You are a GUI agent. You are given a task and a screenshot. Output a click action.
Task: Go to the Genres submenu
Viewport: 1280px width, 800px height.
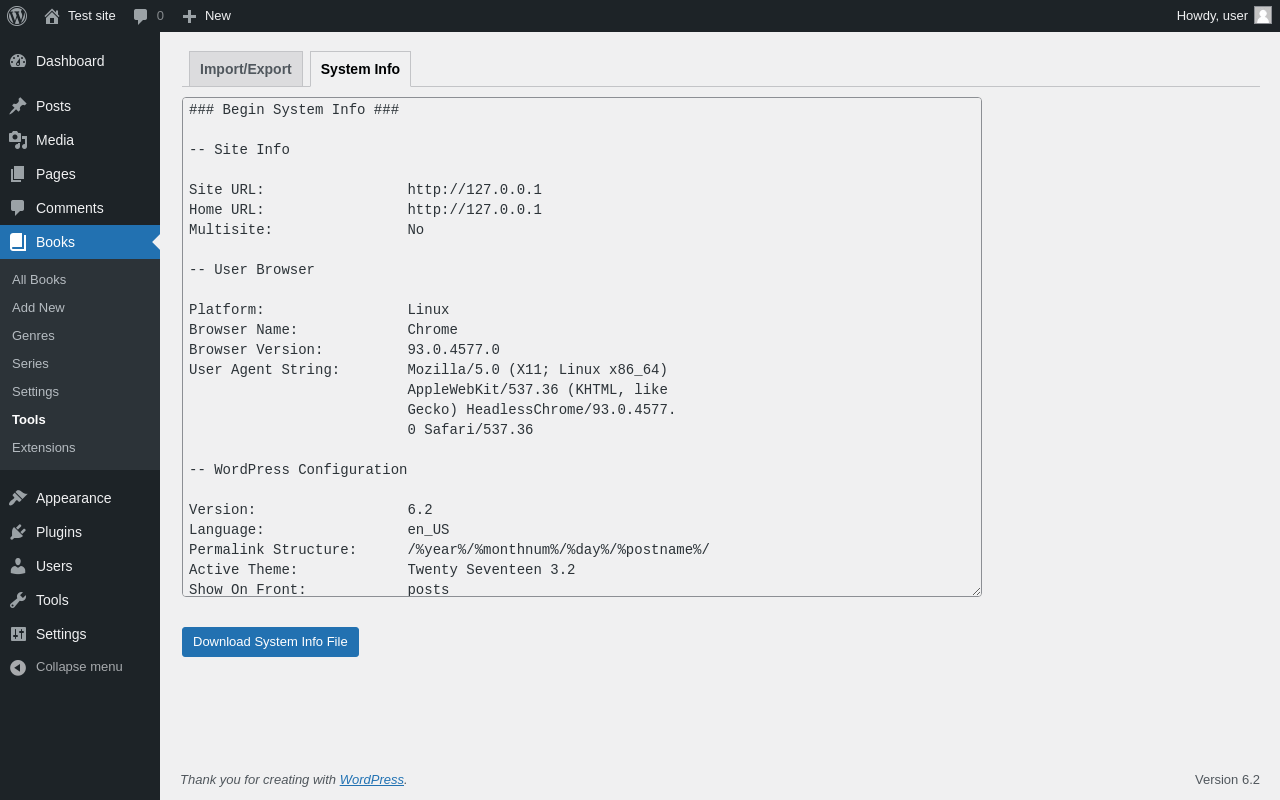[x=33, y=335]
